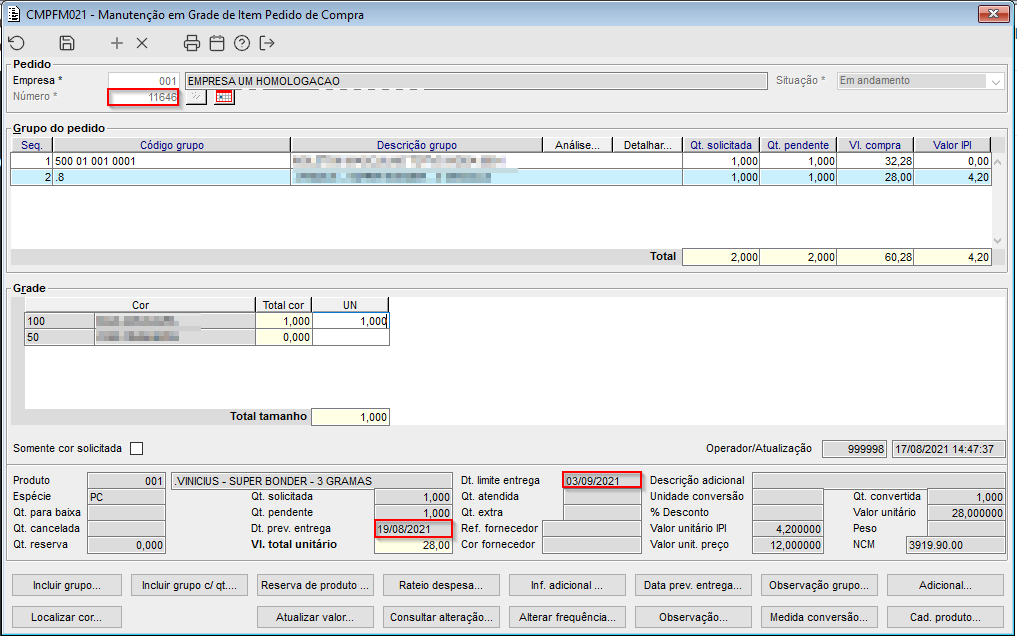Click the Cor fornecedor field
The height and width of the screenshot is (636, 1017).
592,545
